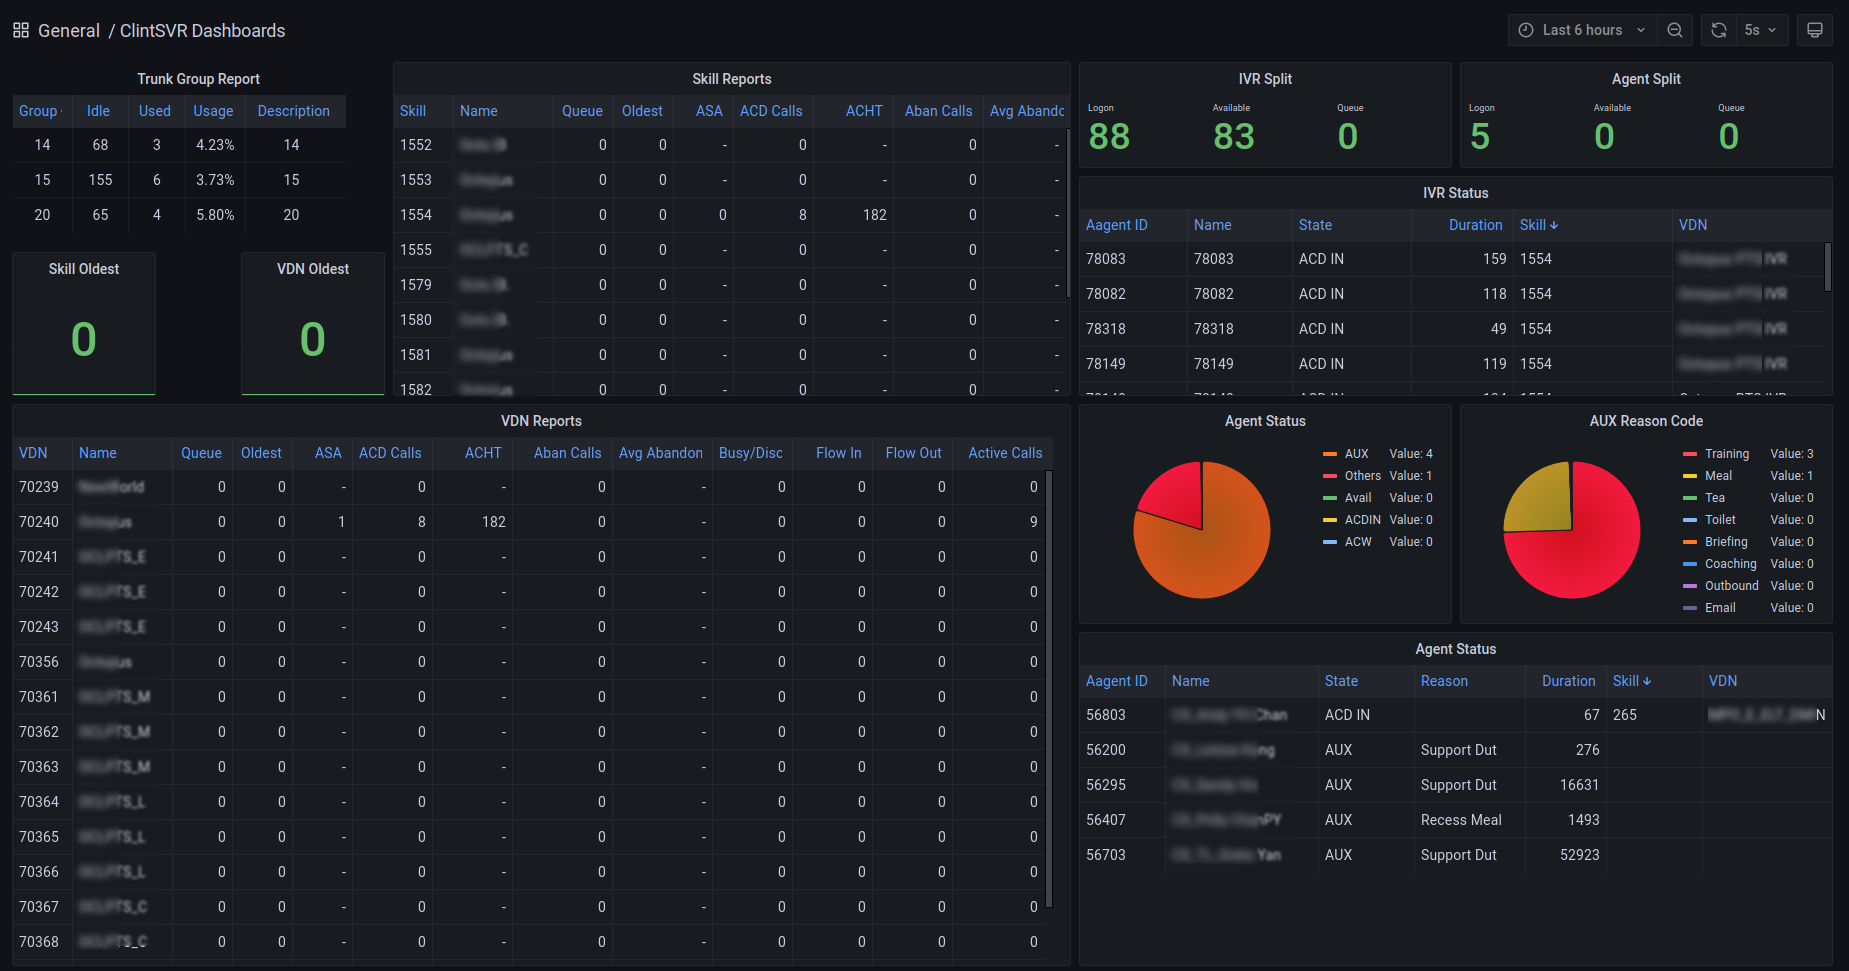Open the Skill Reports panel title menu
The width and height of the screenshot is (1849, 971).
pyautogui.click(x=731, y=79)
